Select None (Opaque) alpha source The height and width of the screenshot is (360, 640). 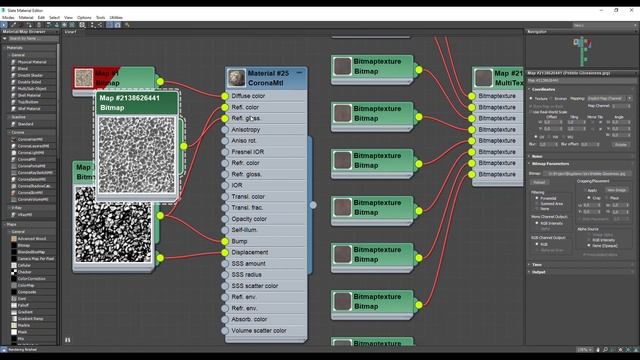589,245
